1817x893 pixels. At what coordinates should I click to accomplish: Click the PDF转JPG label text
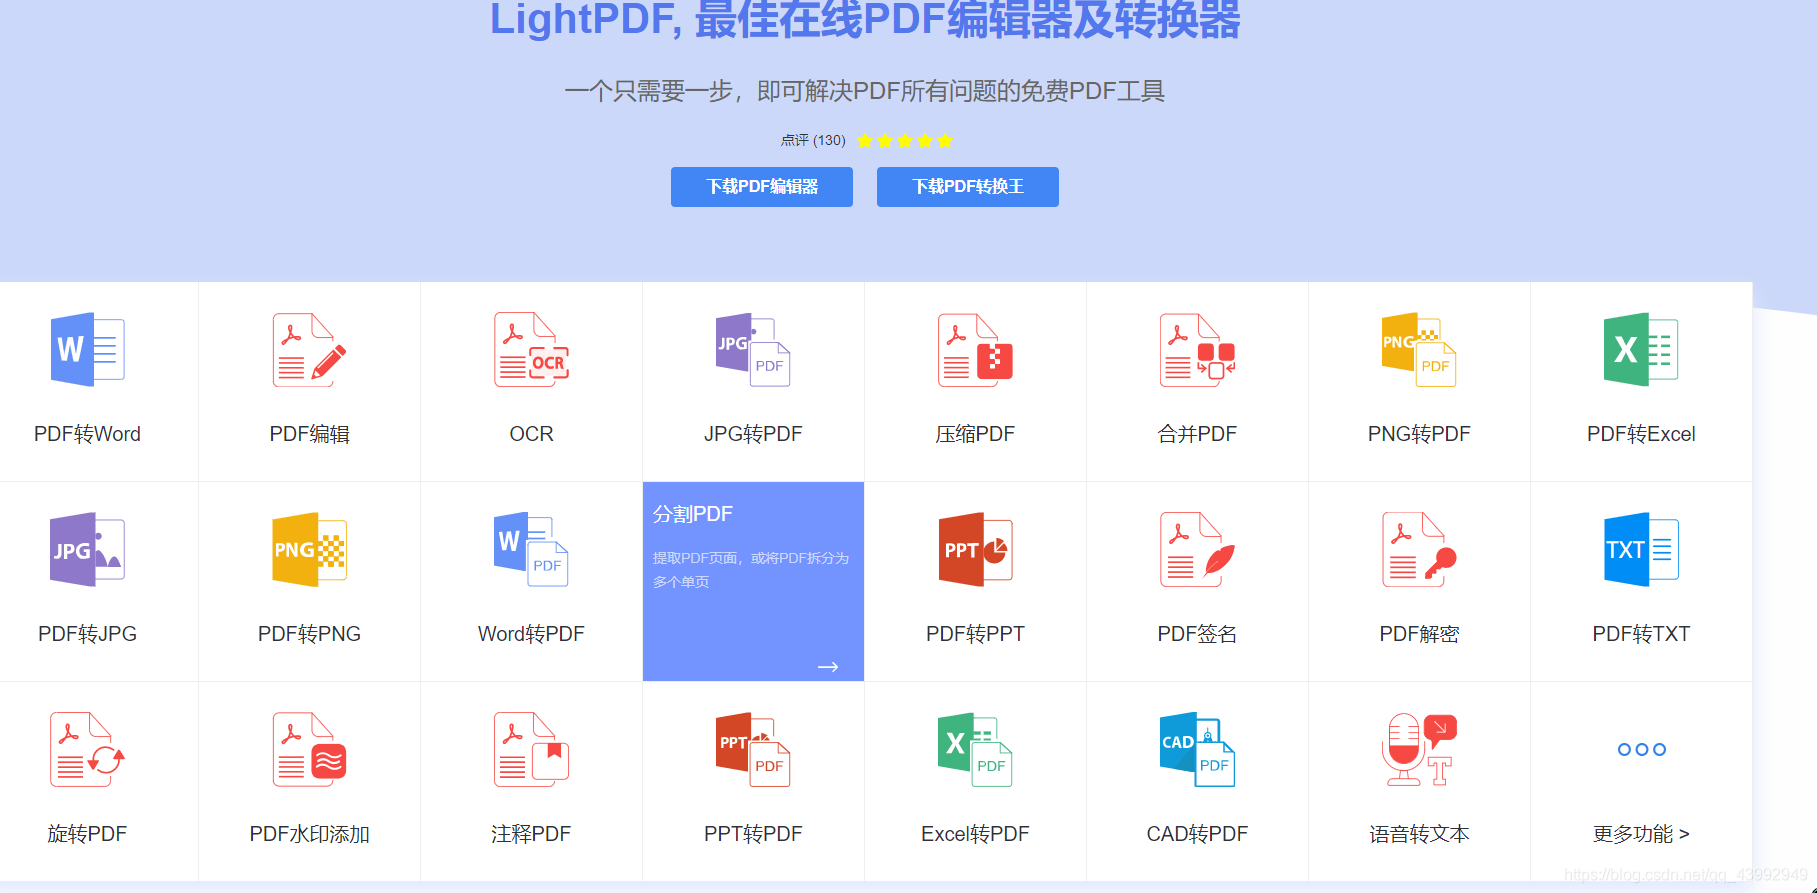[87, 634]
